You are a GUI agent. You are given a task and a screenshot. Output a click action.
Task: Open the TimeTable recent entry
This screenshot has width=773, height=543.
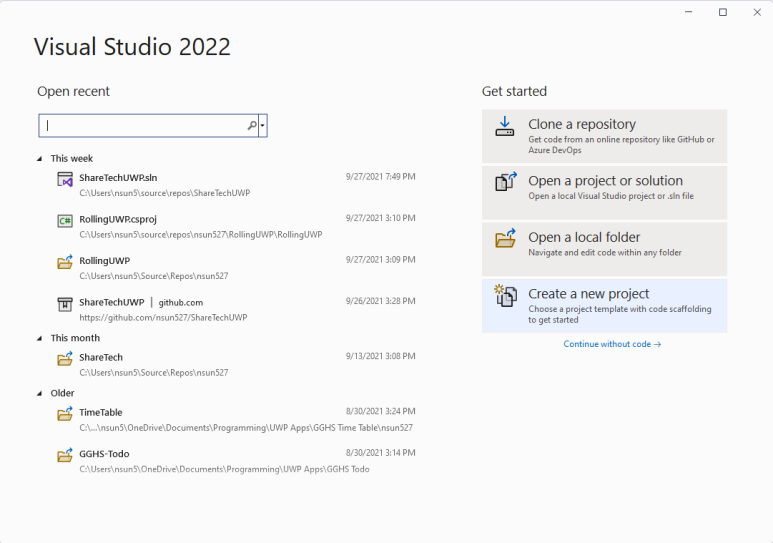click(101, 412)
